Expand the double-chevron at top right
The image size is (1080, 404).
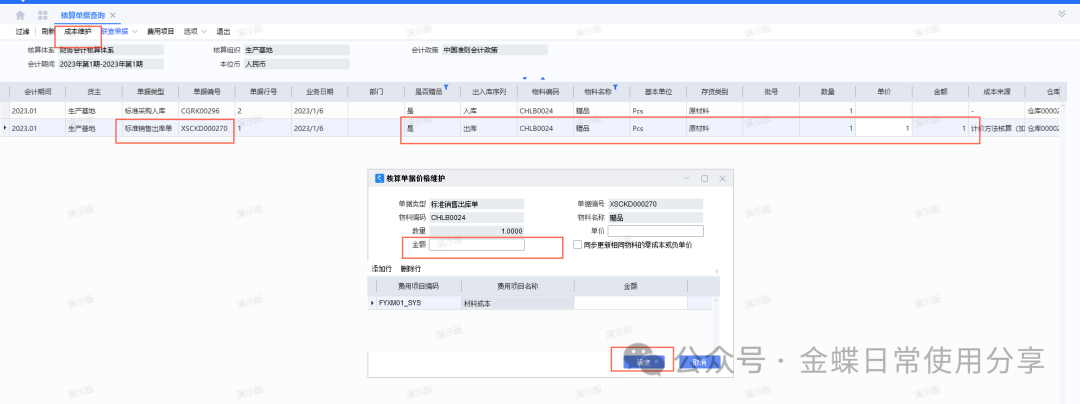pos(1061,15)
